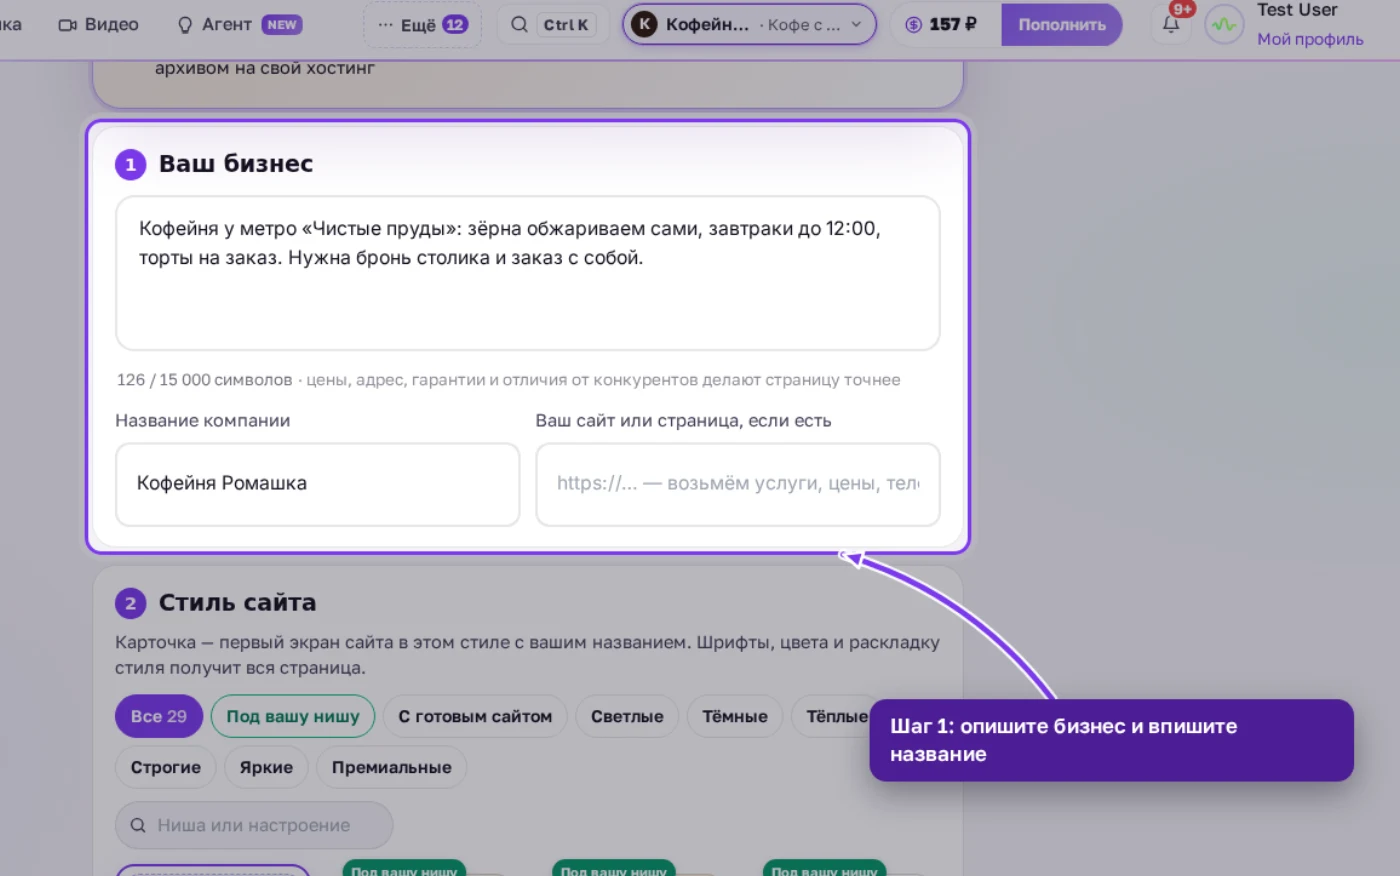
Task: Click the Пополнить button
Action: 1062,25
